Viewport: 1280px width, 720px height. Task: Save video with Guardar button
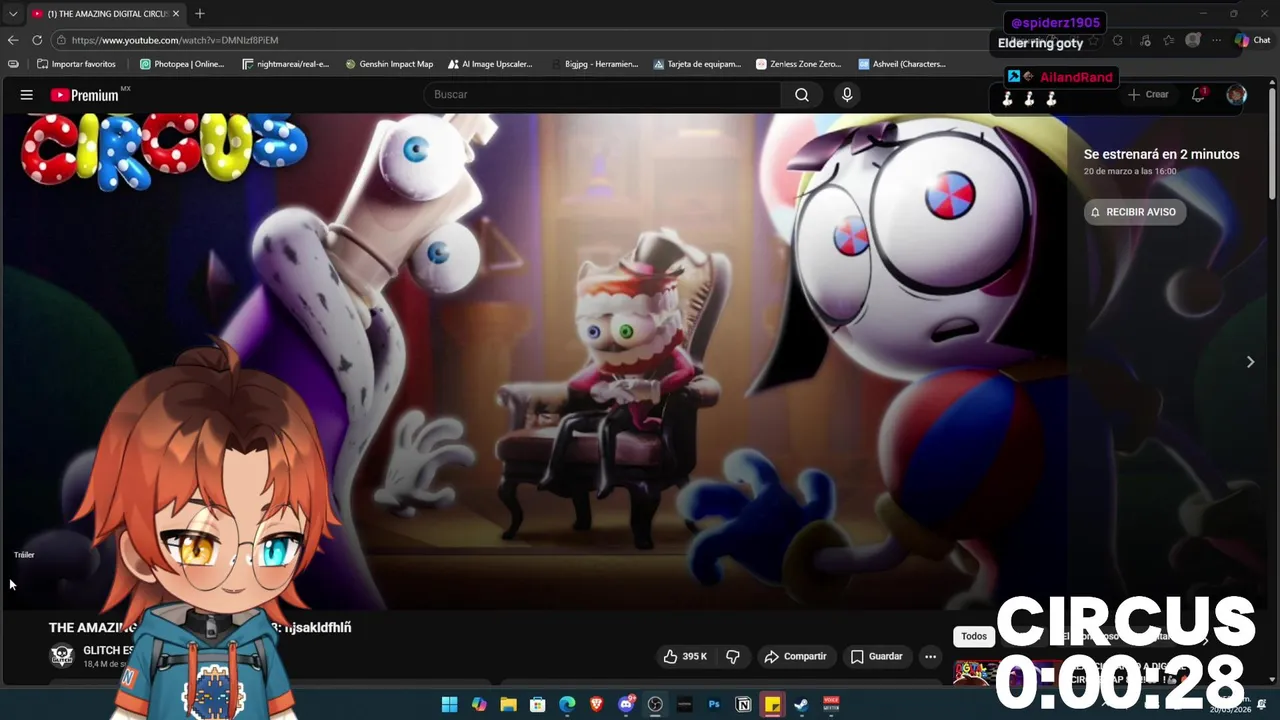(x=876, y=657)
